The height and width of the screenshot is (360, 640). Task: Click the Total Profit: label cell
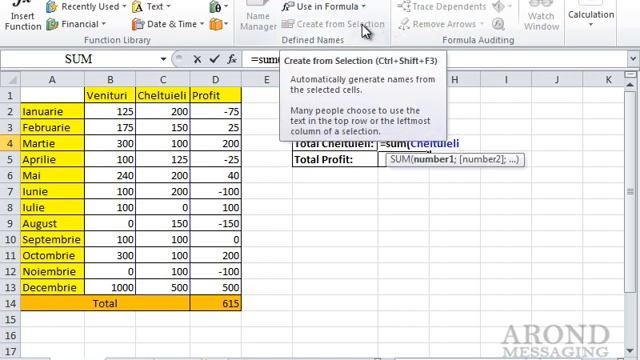335,160
